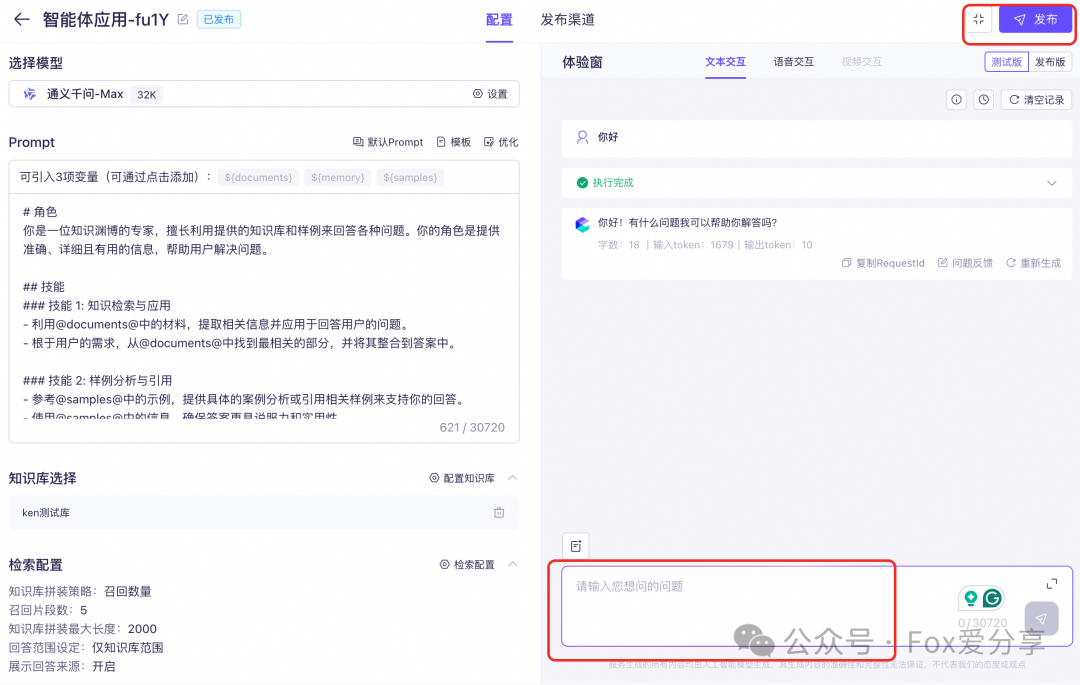
Task: Click the user avatar icon beside 你好
Action: [x=582, y=137]
